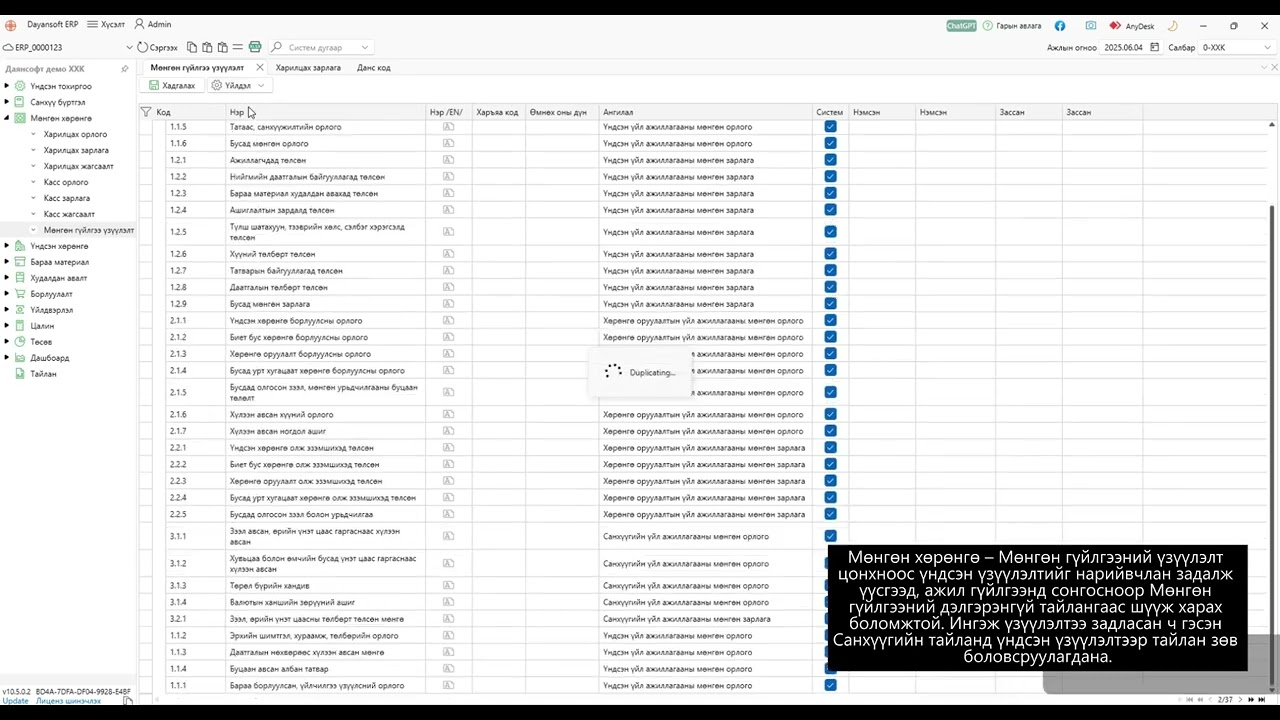Image resolution: width=1280 pixels, height=720 pixels.
Task: Click the green print icon
Action: click(x=255, y=47)
